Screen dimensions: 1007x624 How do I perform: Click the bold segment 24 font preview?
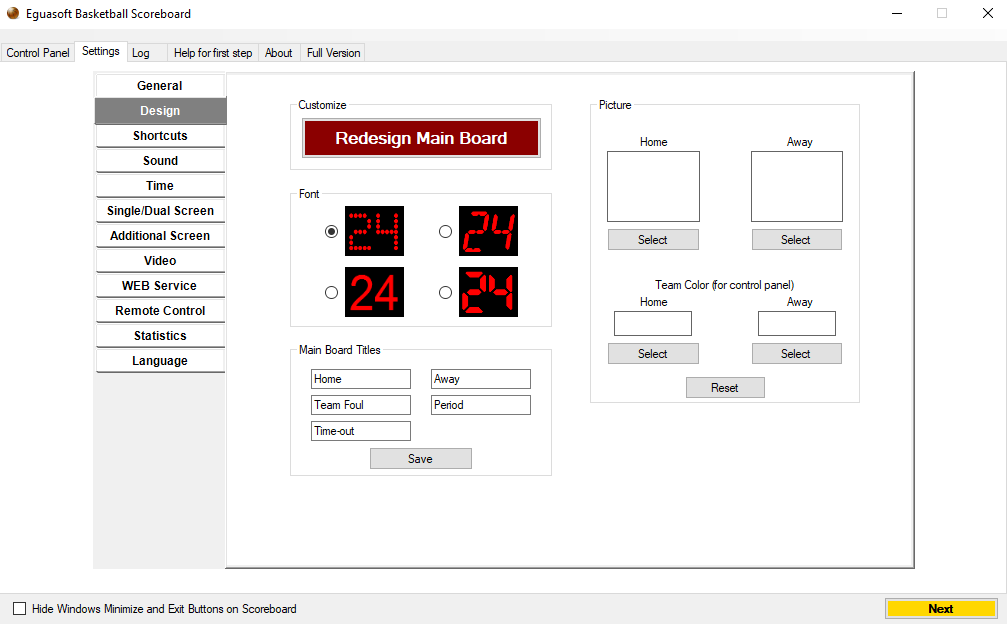[x=488, y=292]
